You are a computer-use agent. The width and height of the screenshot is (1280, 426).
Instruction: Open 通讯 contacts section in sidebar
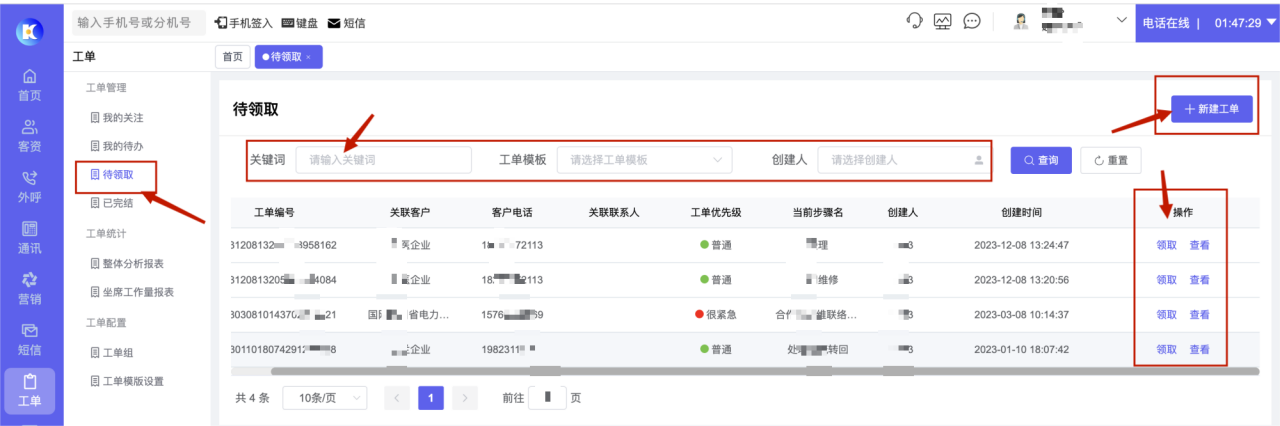coord(30,238)
